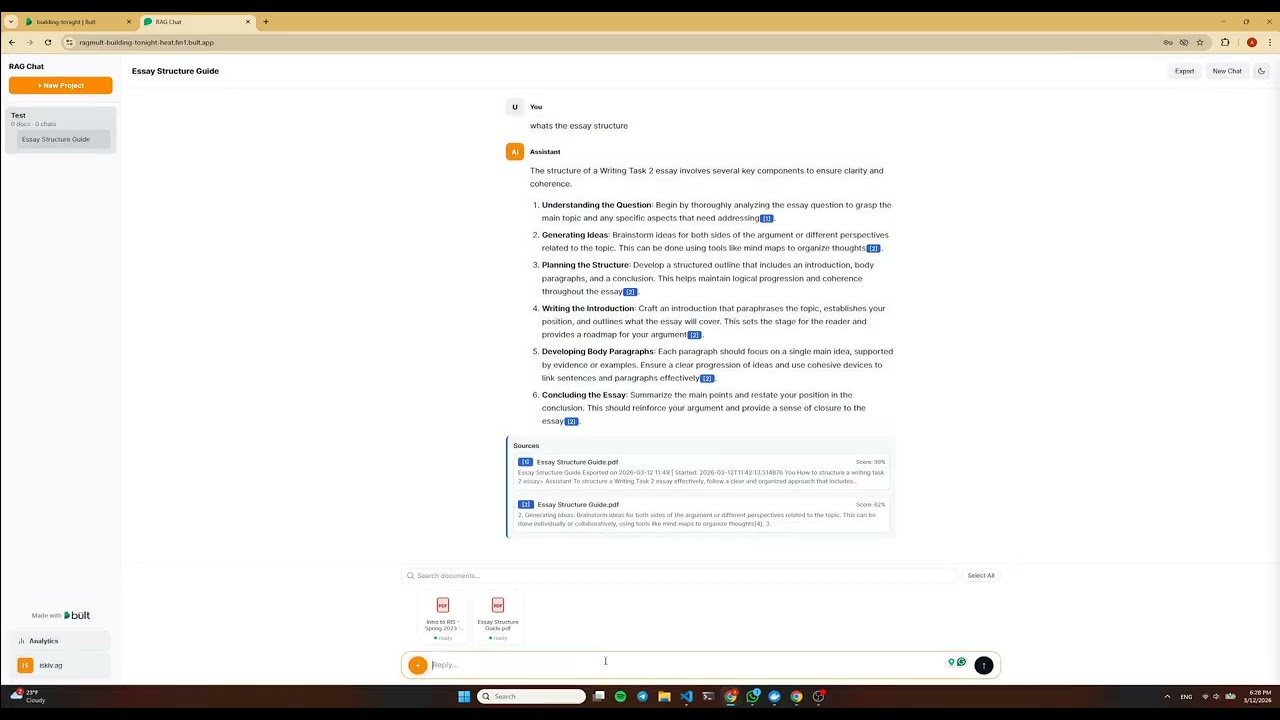The height and width of the screenshot is (720, 1280).
Task: Click the RAG Chat sidebar title
Action: tap(26, 66)
